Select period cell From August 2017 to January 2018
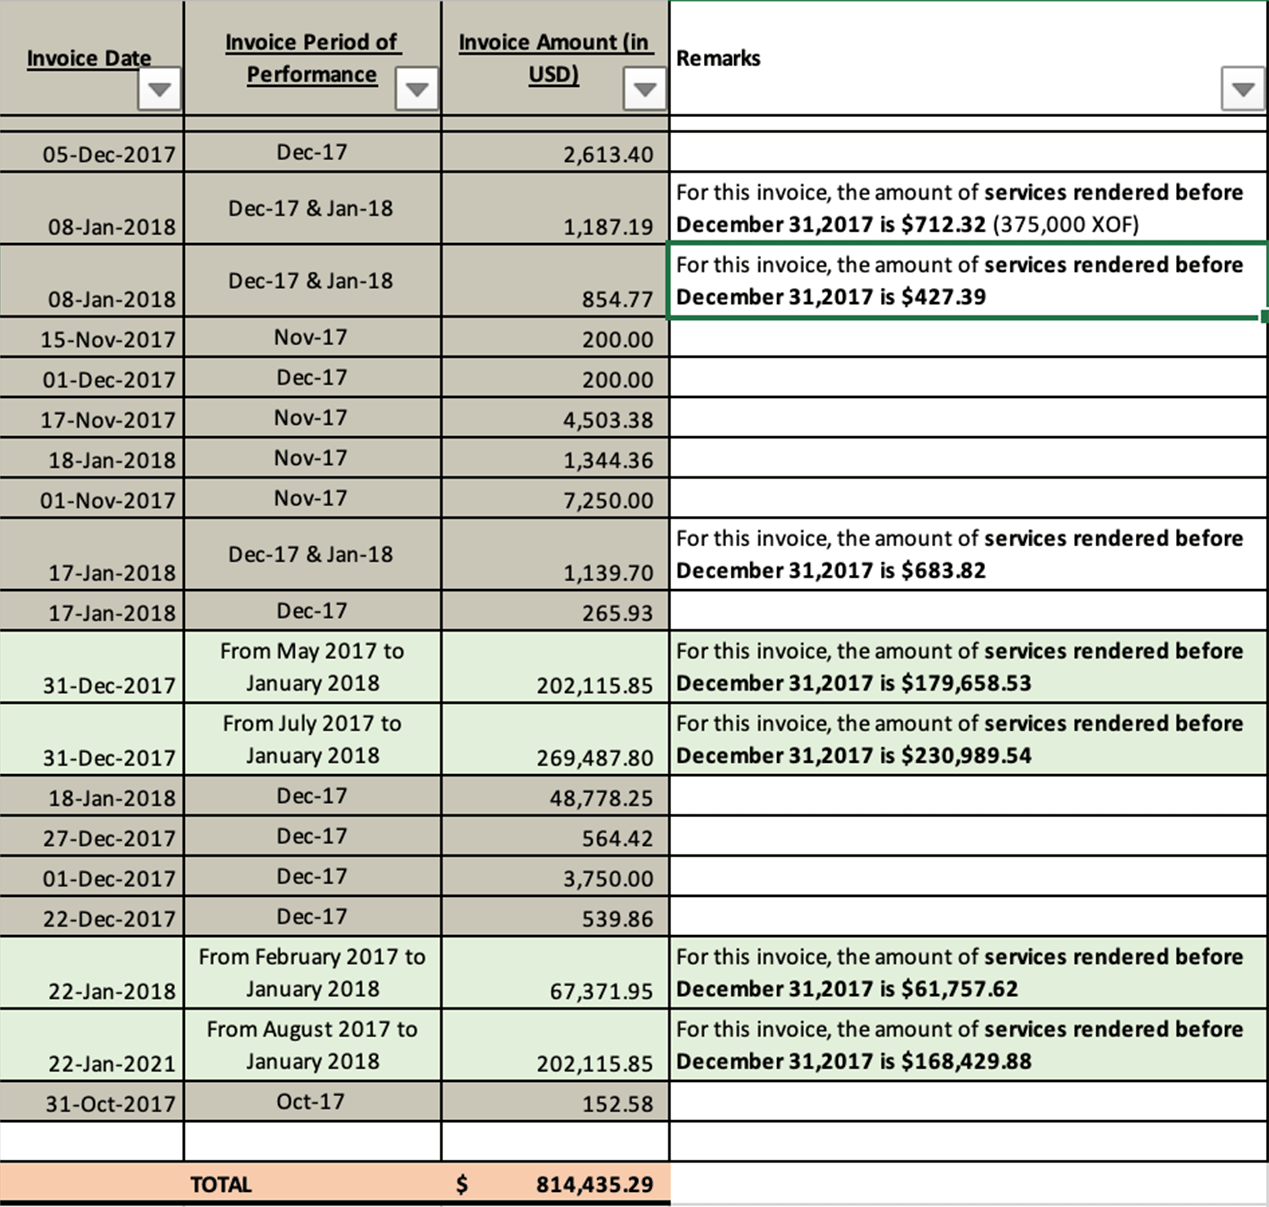 pyautogui.click(x=312, y=1045)
